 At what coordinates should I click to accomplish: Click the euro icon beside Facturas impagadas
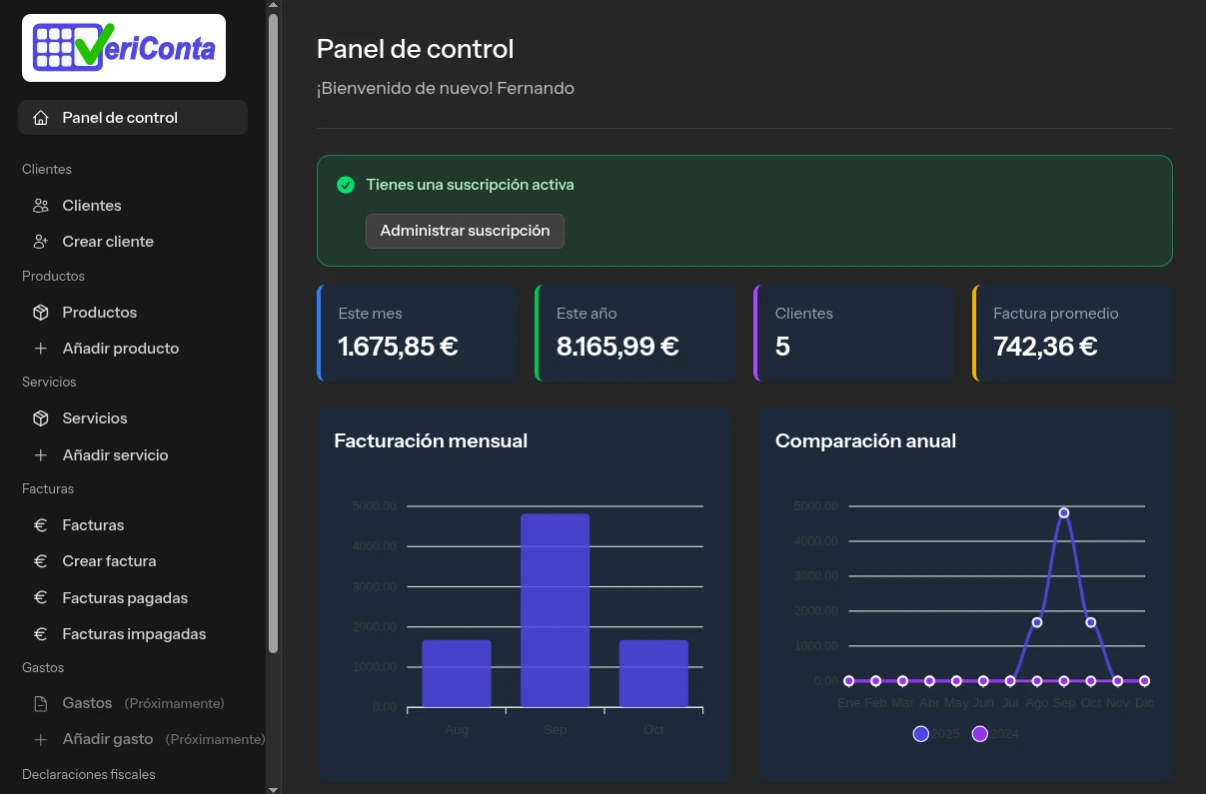click(40, 633)
